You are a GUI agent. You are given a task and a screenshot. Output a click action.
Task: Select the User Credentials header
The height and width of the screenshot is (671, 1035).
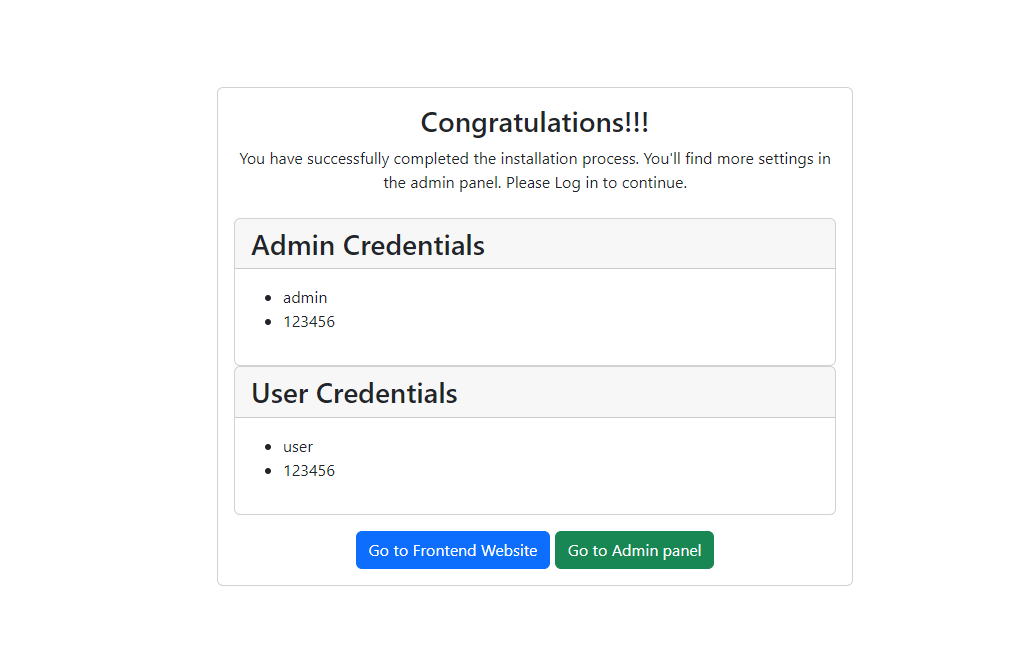click(x=354, y=393)
